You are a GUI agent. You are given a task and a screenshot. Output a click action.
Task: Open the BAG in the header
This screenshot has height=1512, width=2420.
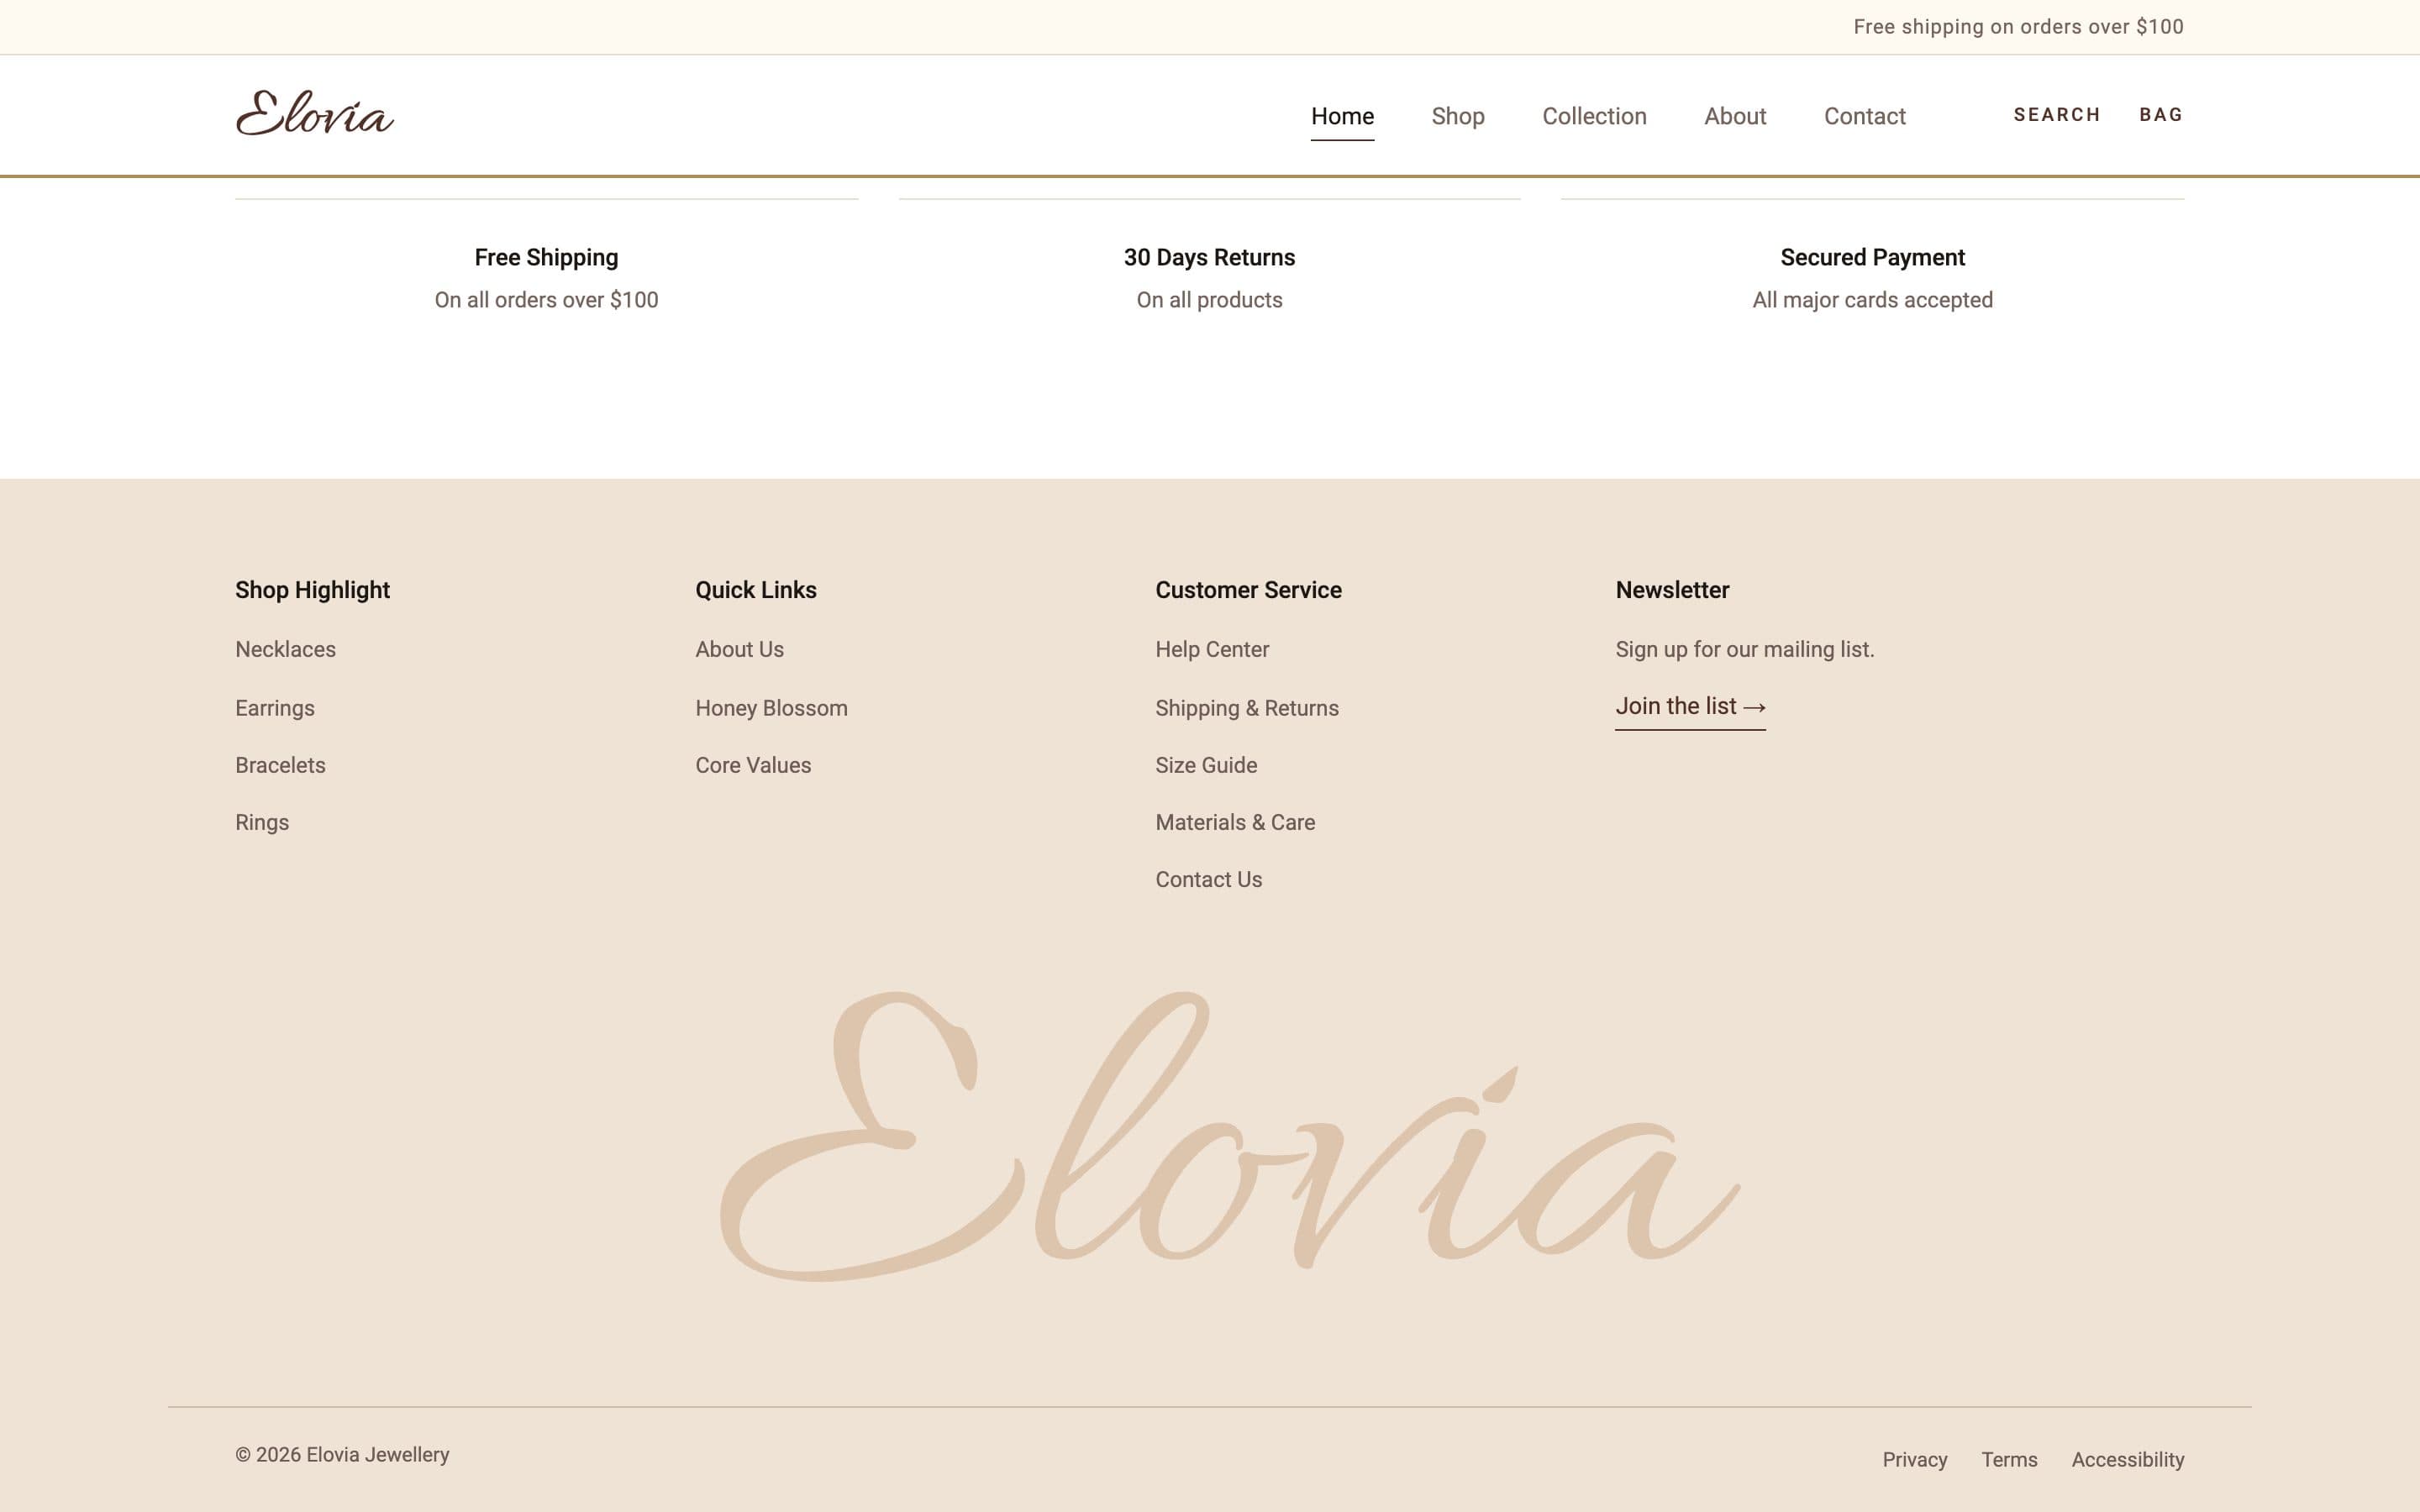coord(2161,115)
